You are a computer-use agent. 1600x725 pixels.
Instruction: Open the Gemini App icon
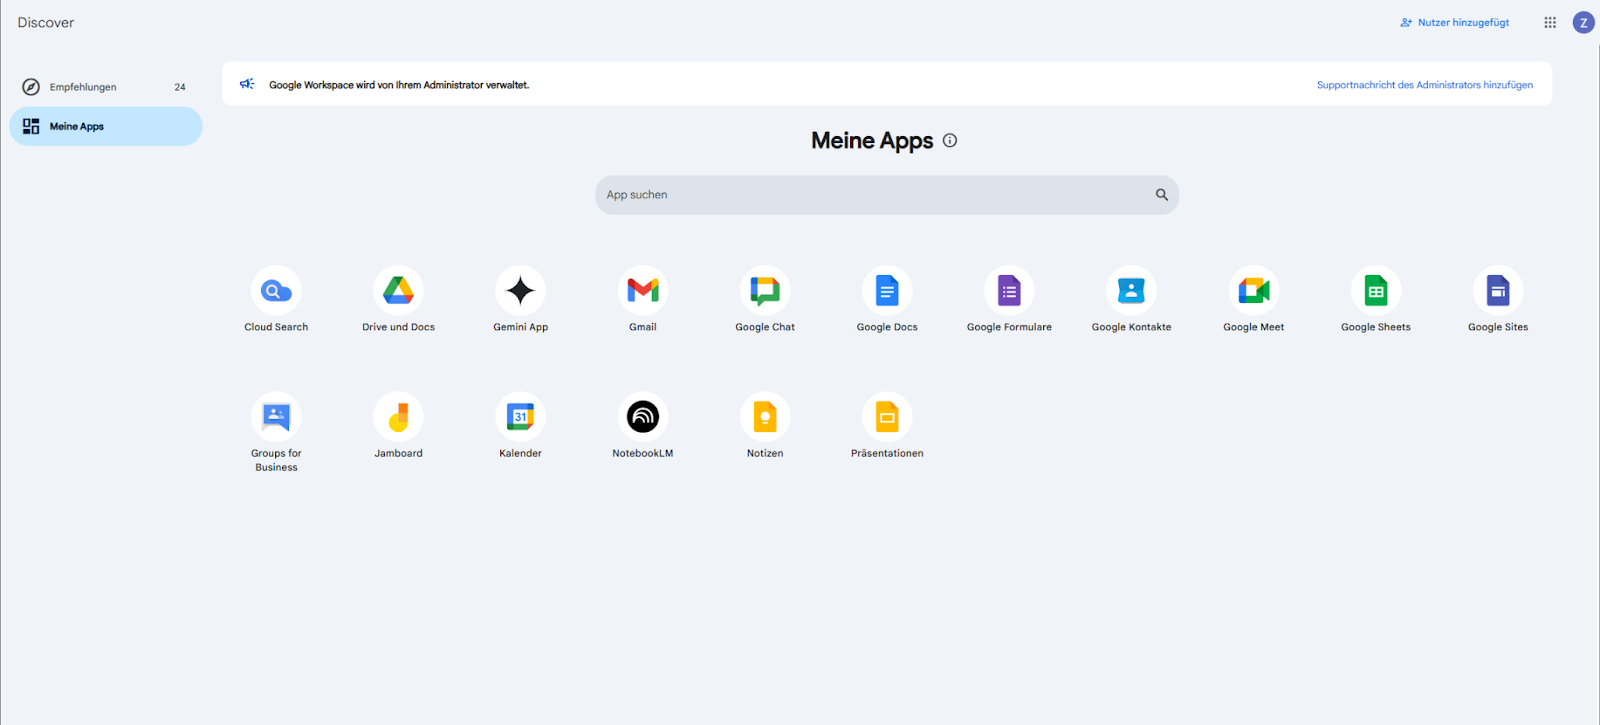(520, 291)
